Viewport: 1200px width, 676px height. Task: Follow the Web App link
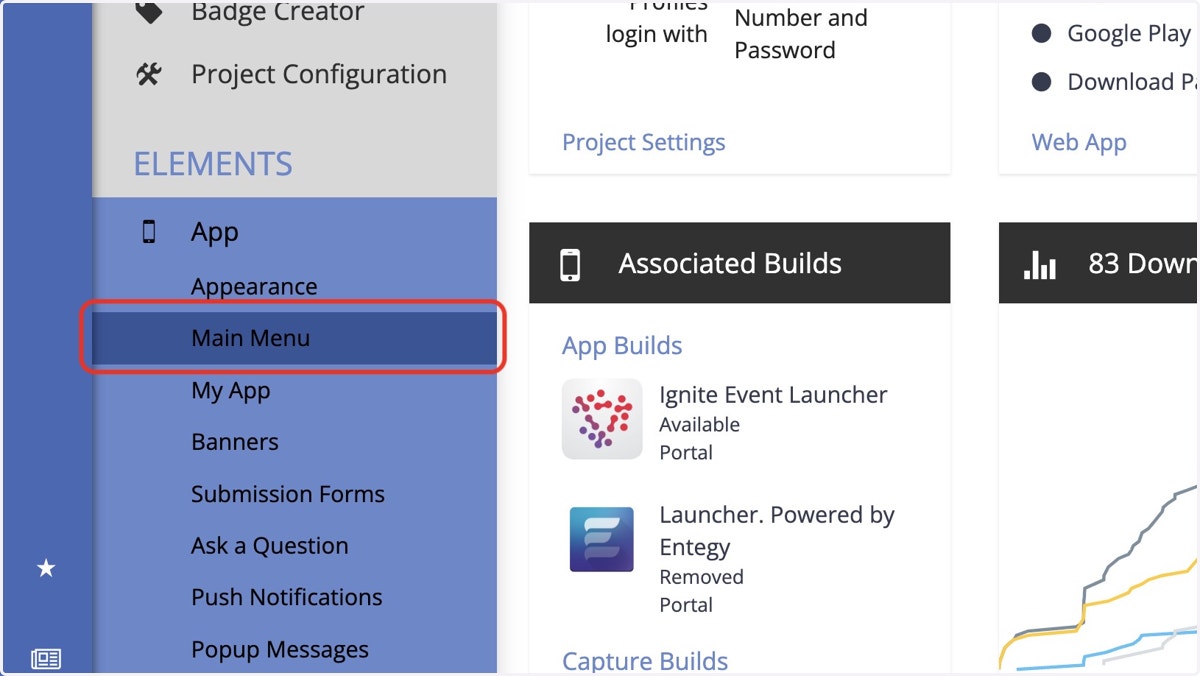click(1079, 142)
